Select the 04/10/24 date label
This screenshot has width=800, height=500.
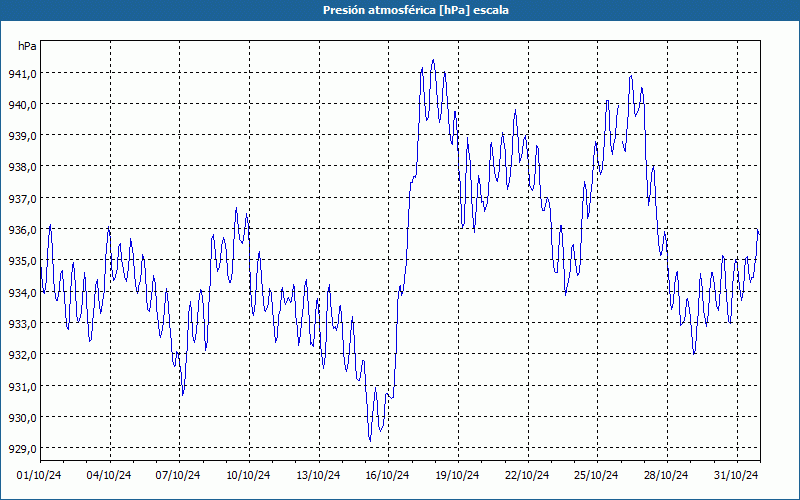coord(109,476)
